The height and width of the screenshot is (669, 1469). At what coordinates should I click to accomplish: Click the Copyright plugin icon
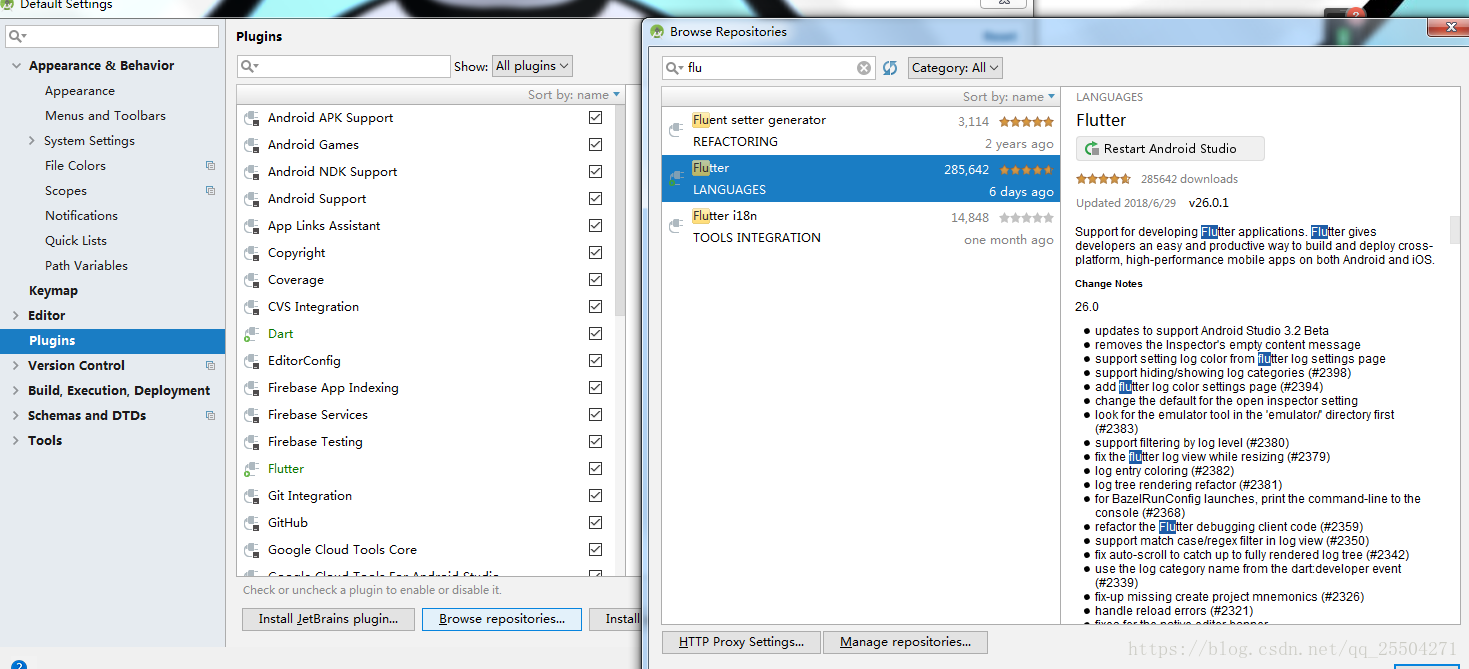click(x=252, y=253)
